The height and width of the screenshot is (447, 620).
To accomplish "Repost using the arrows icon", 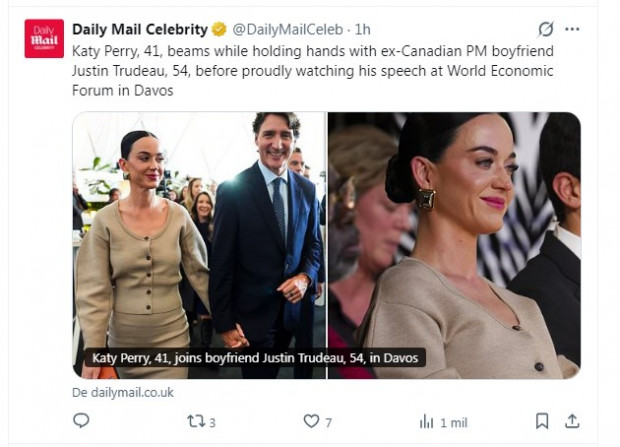I will 196,421.
